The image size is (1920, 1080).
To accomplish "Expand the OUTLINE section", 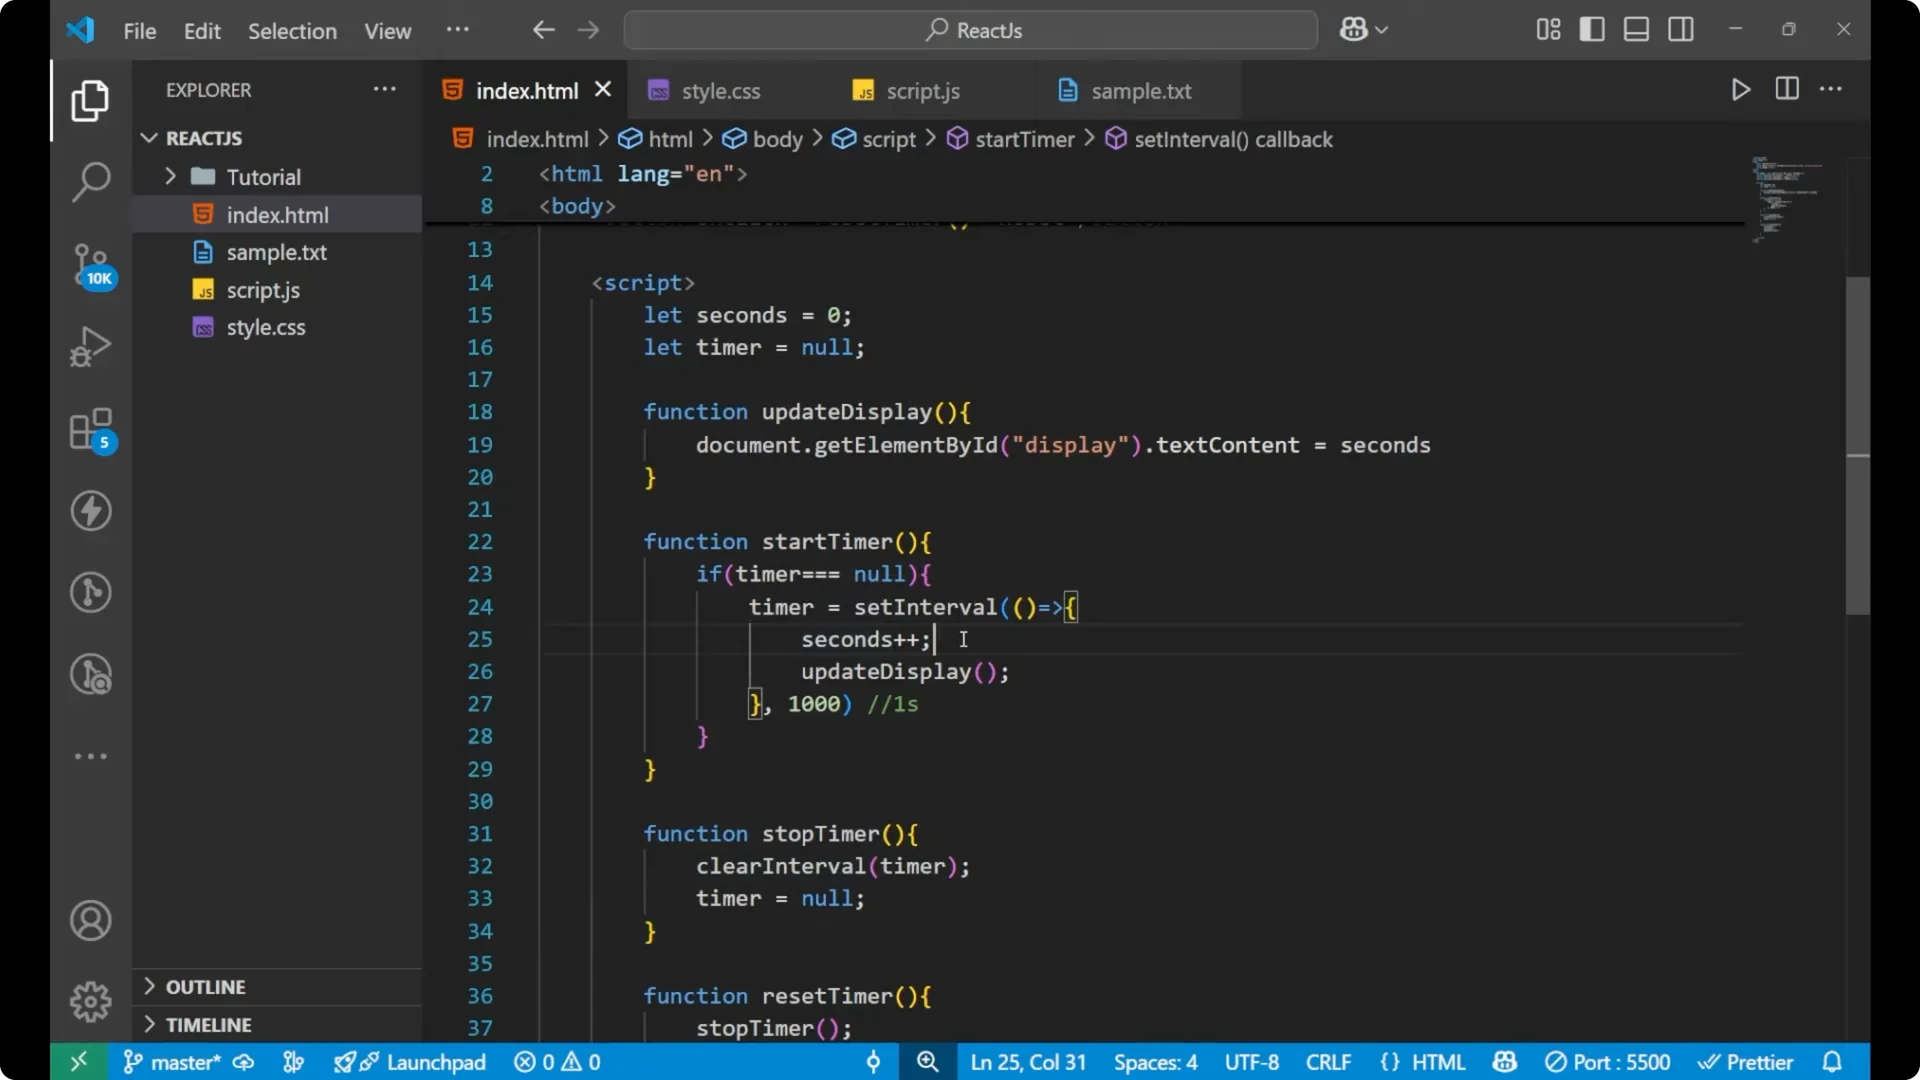I will click(x=149, y=986).
